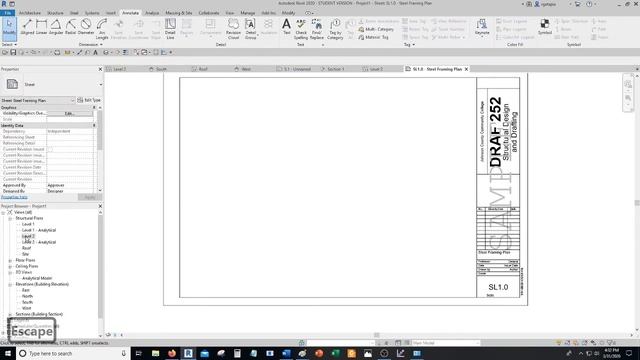The image size is (640, 360).
Task: Collapse the Elevations (Building Elevation) node
Action: [x=10, y=284]
